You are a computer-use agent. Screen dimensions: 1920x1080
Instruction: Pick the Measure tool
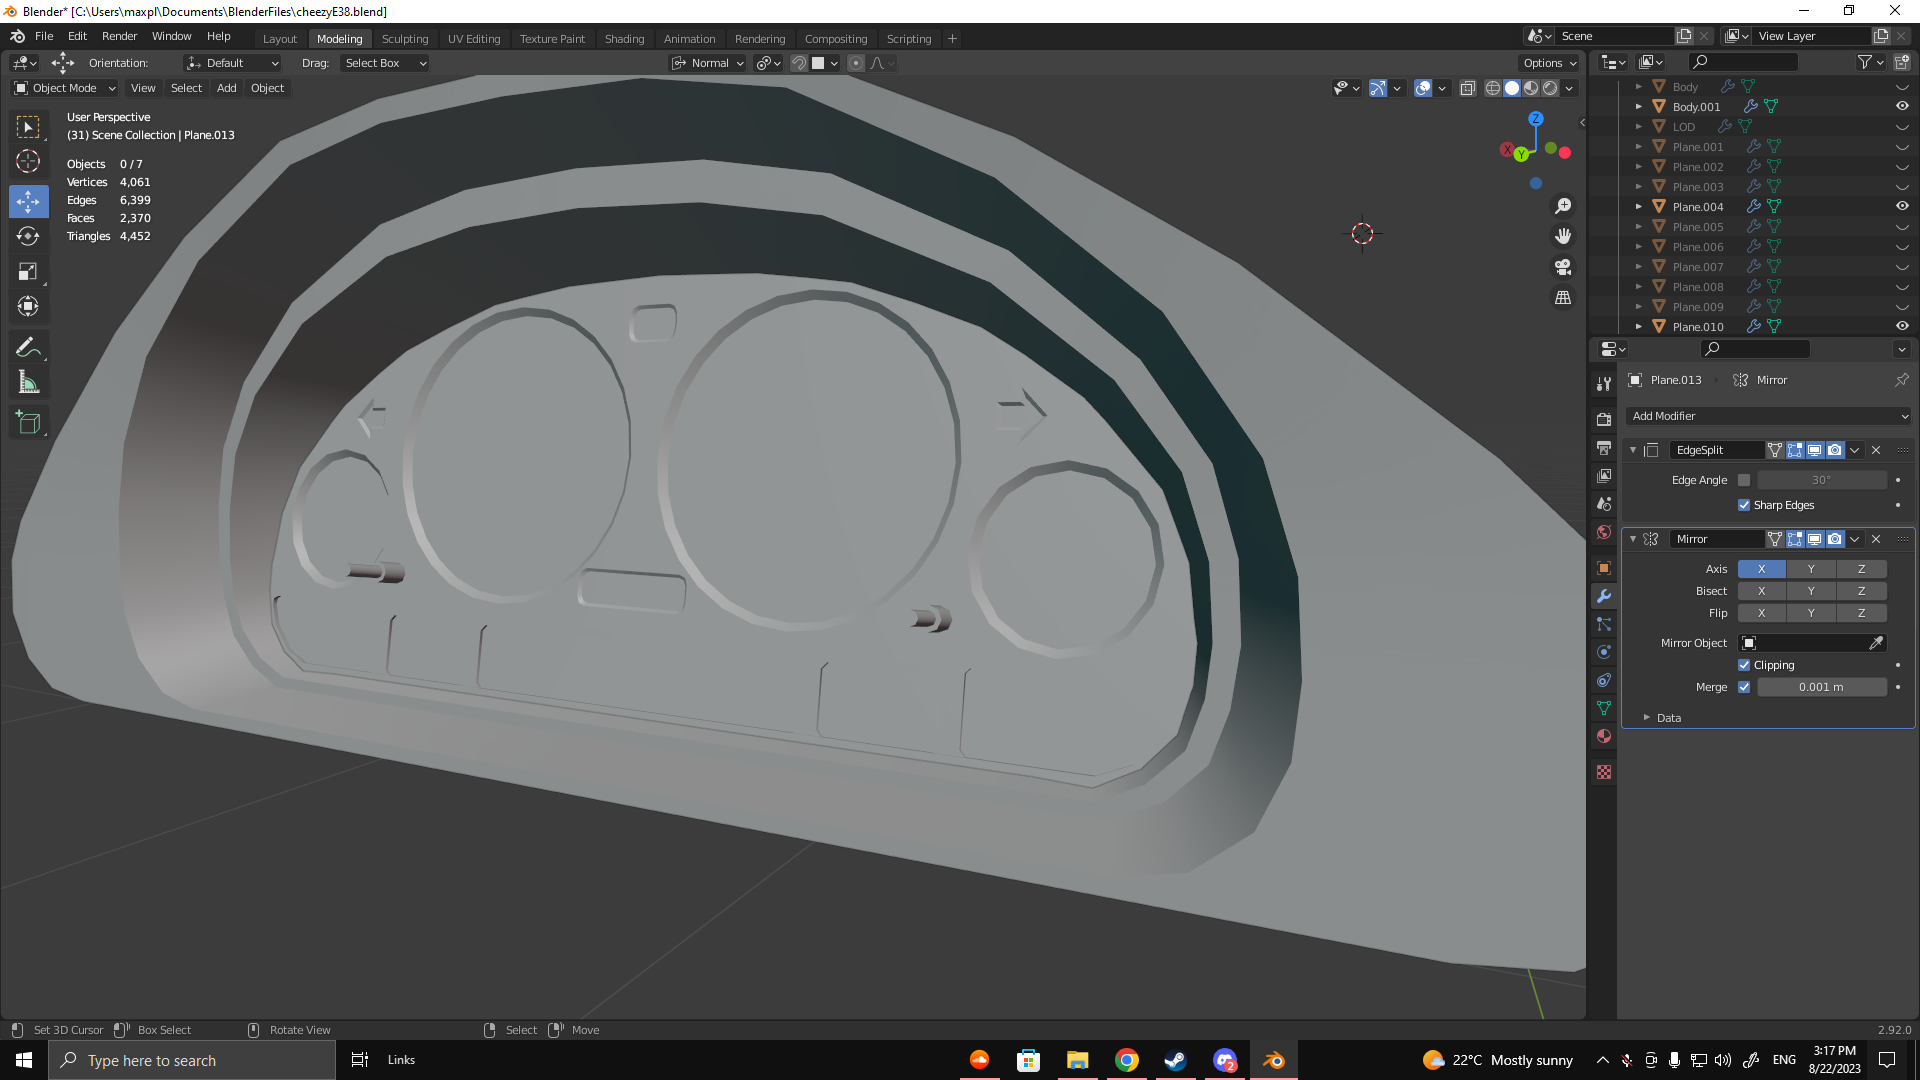coord(28,383)
